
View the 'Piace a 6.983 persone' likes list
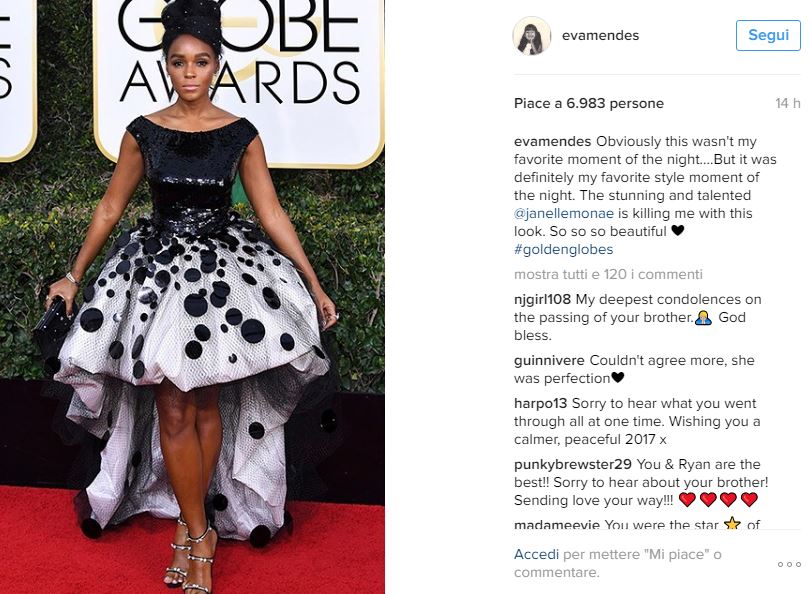(x=588, y=104)
